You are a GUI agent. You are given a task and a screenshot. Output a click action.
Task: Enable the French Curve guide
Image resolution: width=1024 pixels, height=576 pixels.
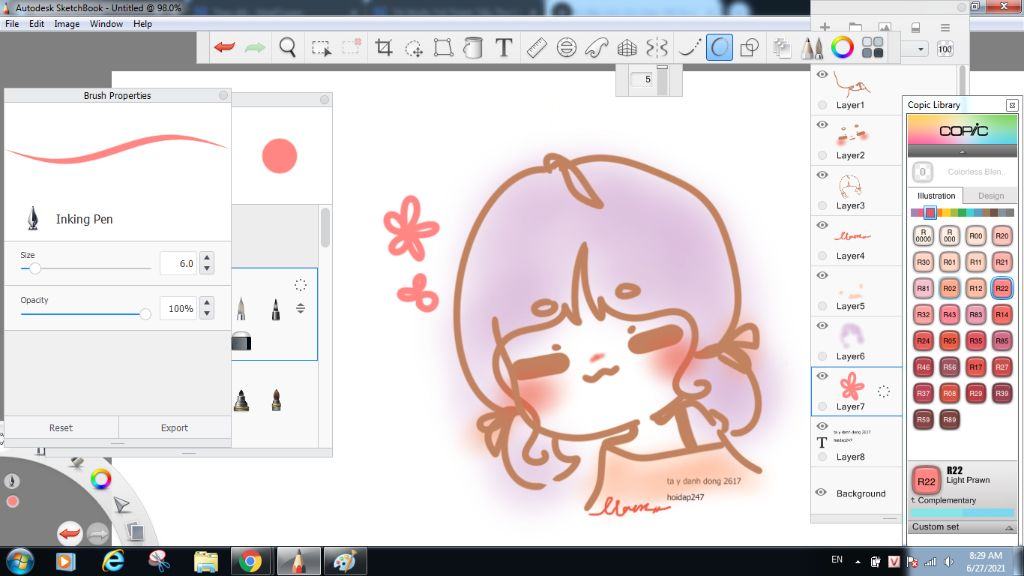[x=596, y=47]
